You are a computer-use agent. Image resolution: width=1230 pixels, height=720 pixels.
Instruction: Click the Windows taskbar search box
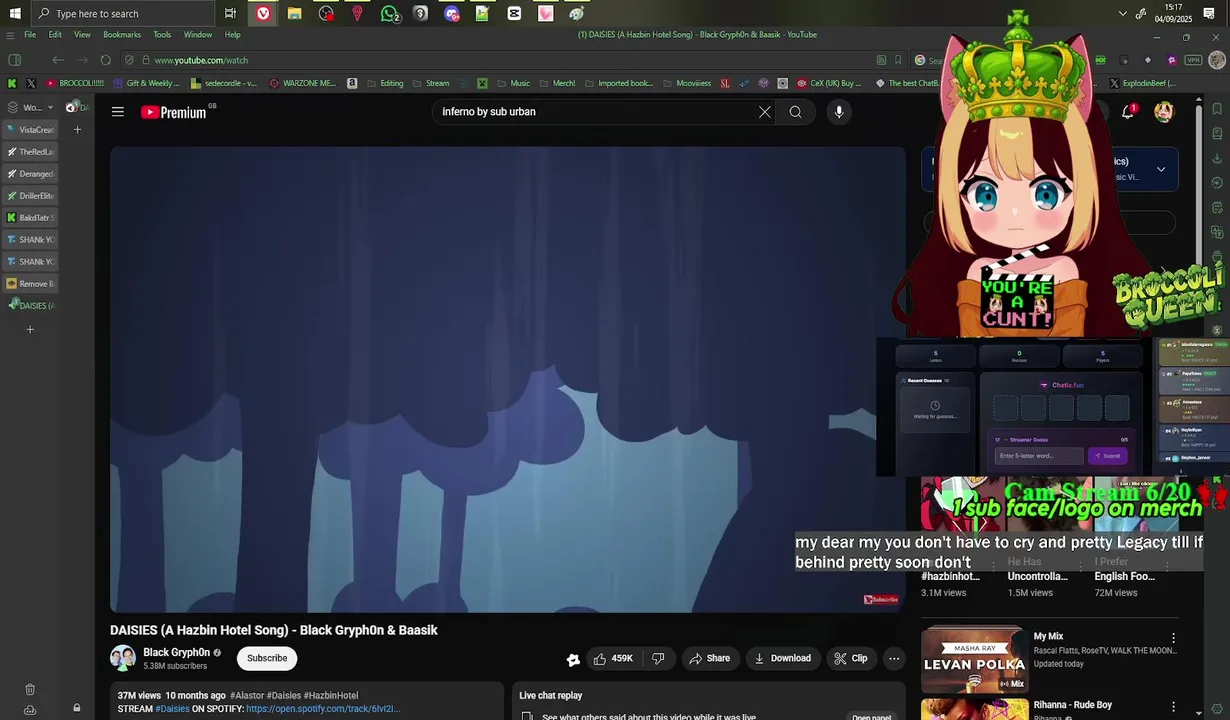pos(122,13)
